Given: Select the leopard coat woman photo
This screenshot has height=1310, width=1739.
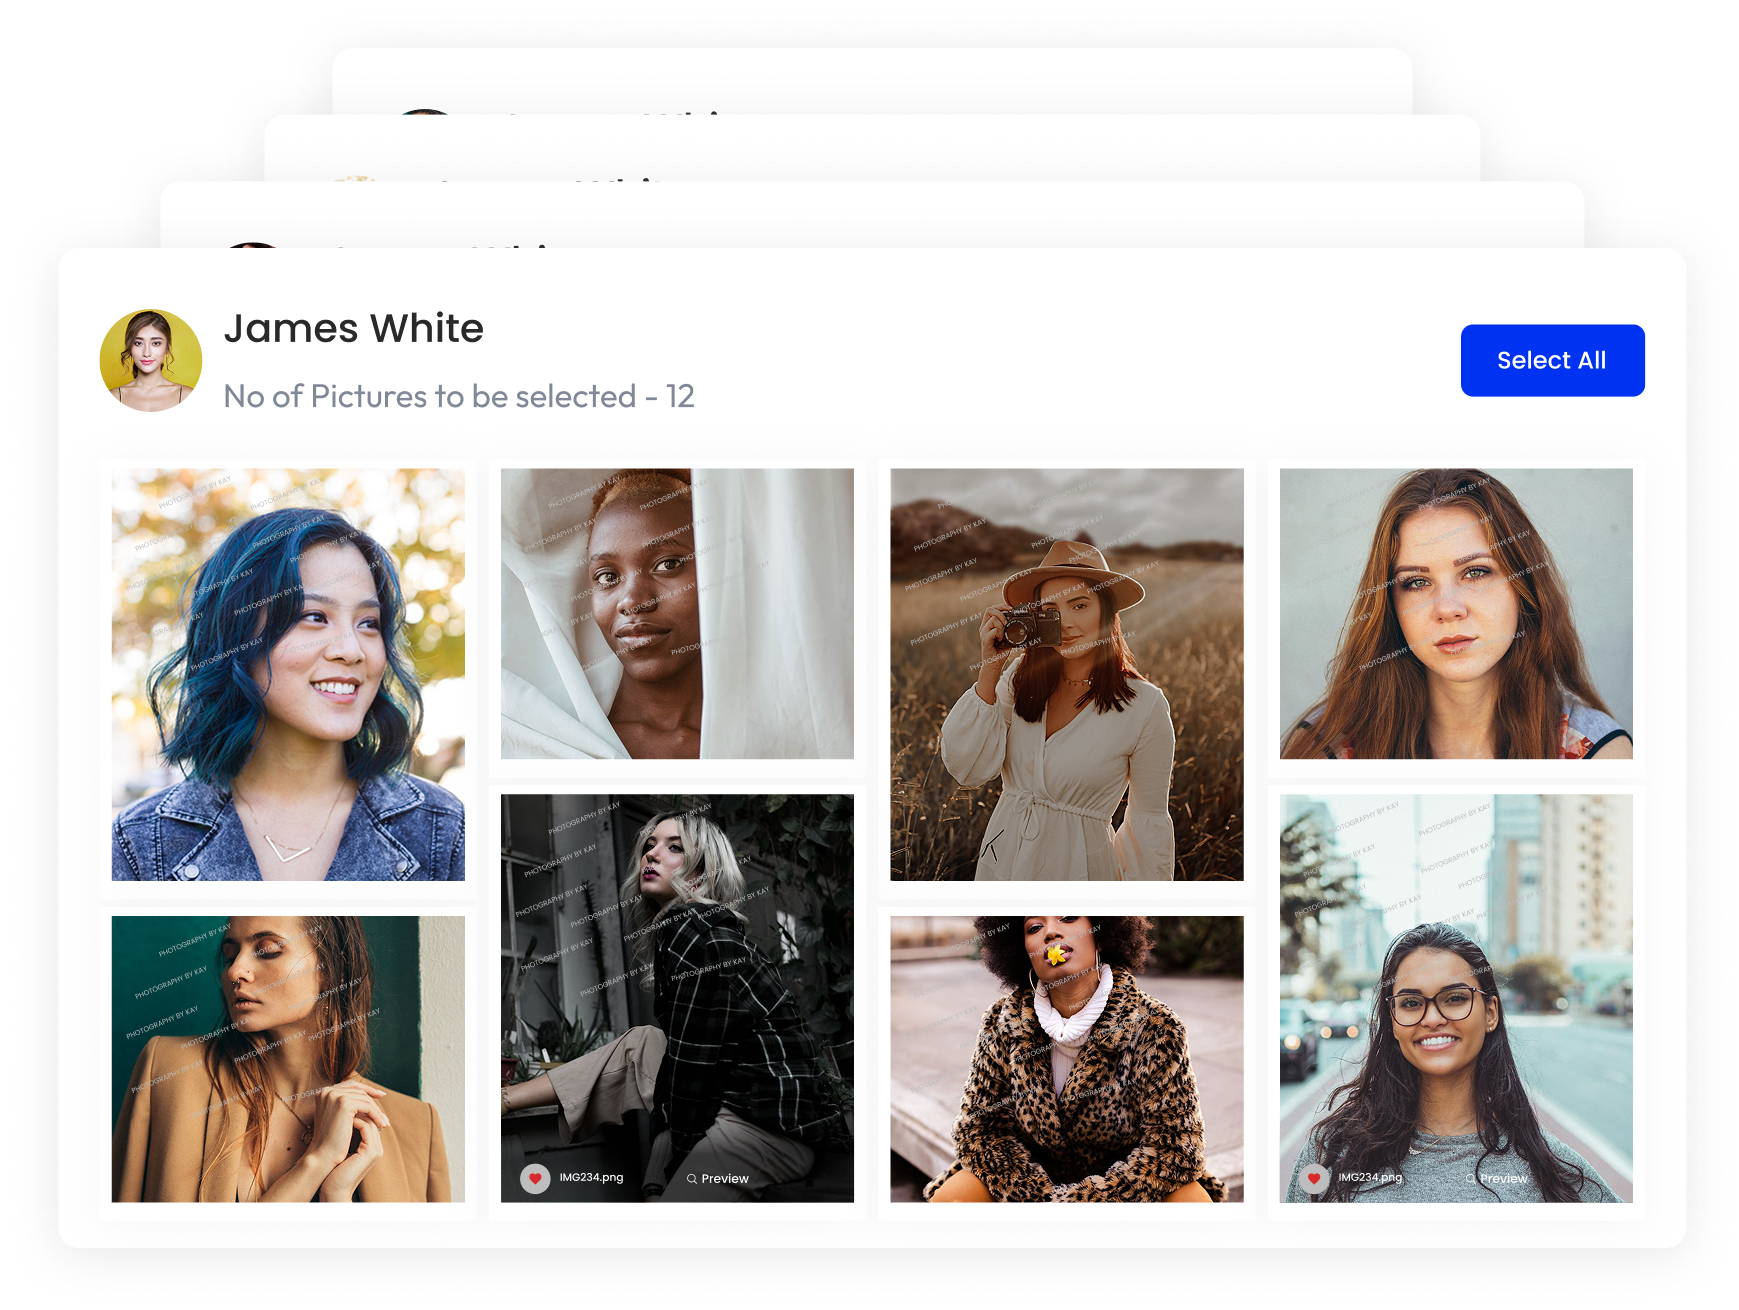Looking at the screenshot, I should [1066, 1058].
